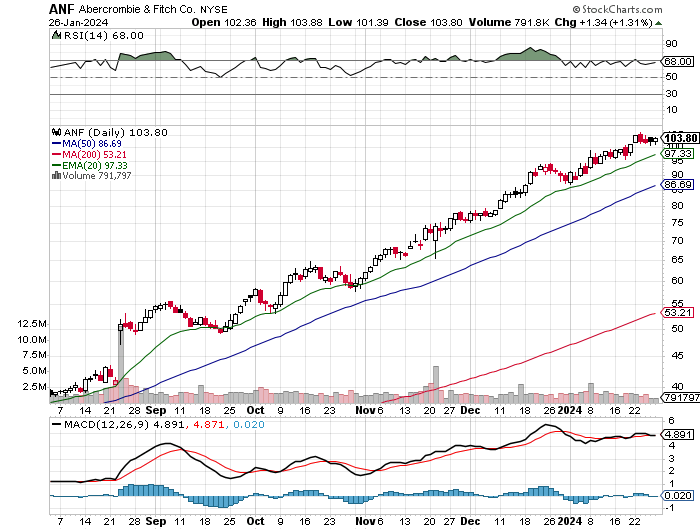Click the blue MA(50) legend line swatch

coord(57,144)
